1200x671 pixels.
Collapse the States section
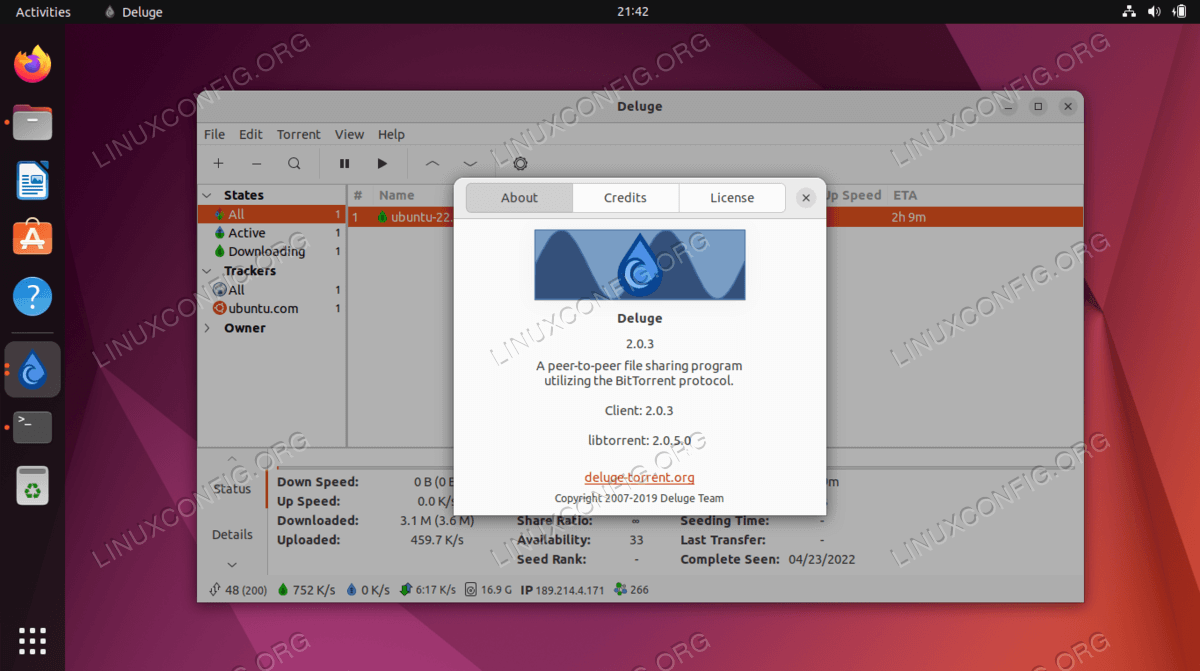207,196
